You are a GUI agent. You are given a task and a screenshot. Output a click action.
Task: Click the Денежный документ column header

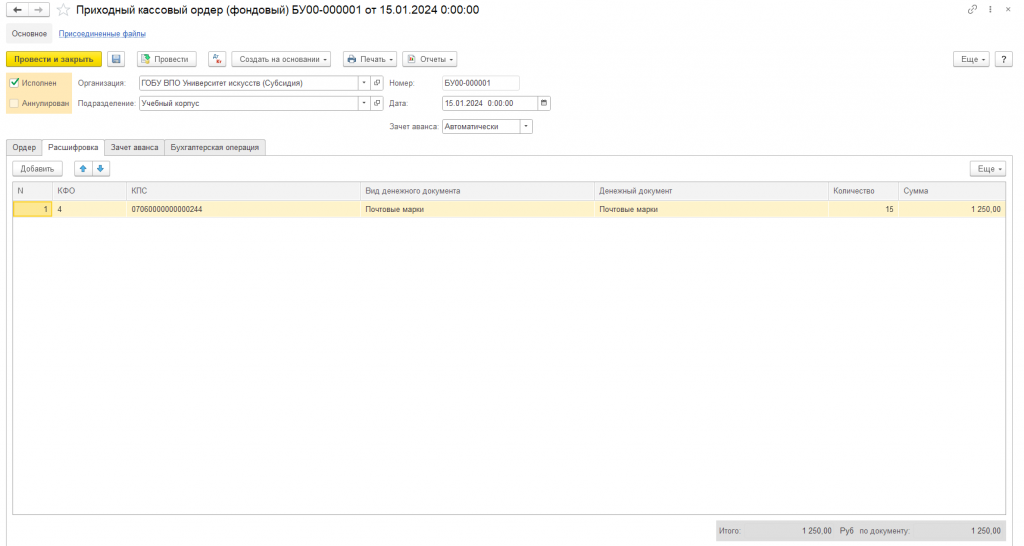[711, 191]
